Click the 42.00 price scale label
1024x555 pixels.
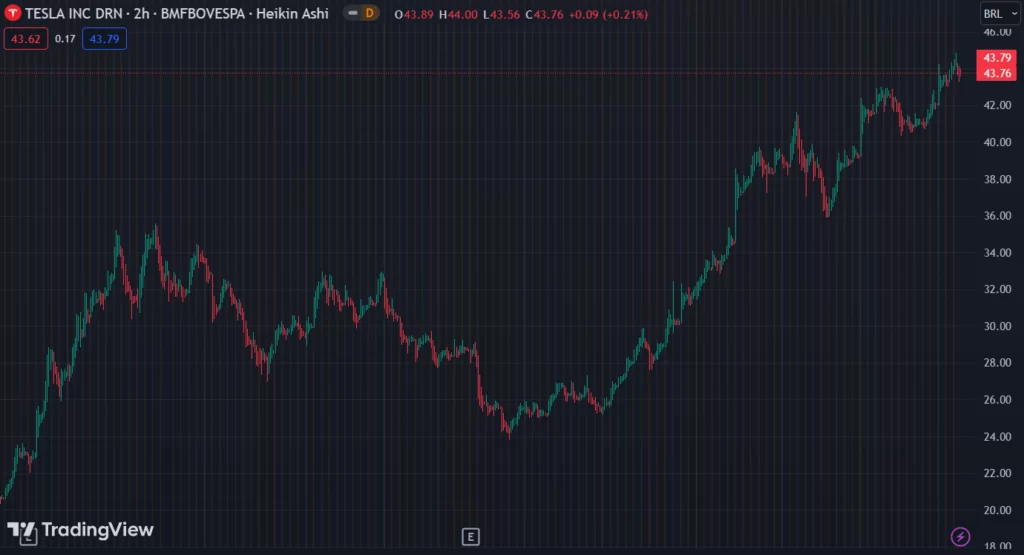click(997, 105)
